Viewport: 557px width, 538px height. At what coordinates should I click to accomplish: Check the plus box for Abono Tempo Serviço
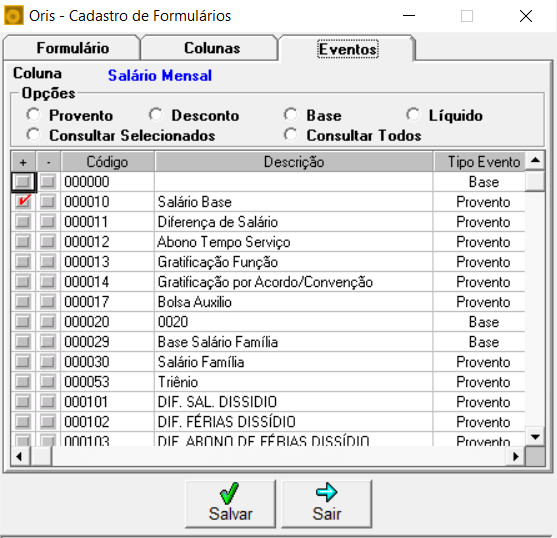tap(23, 242)
